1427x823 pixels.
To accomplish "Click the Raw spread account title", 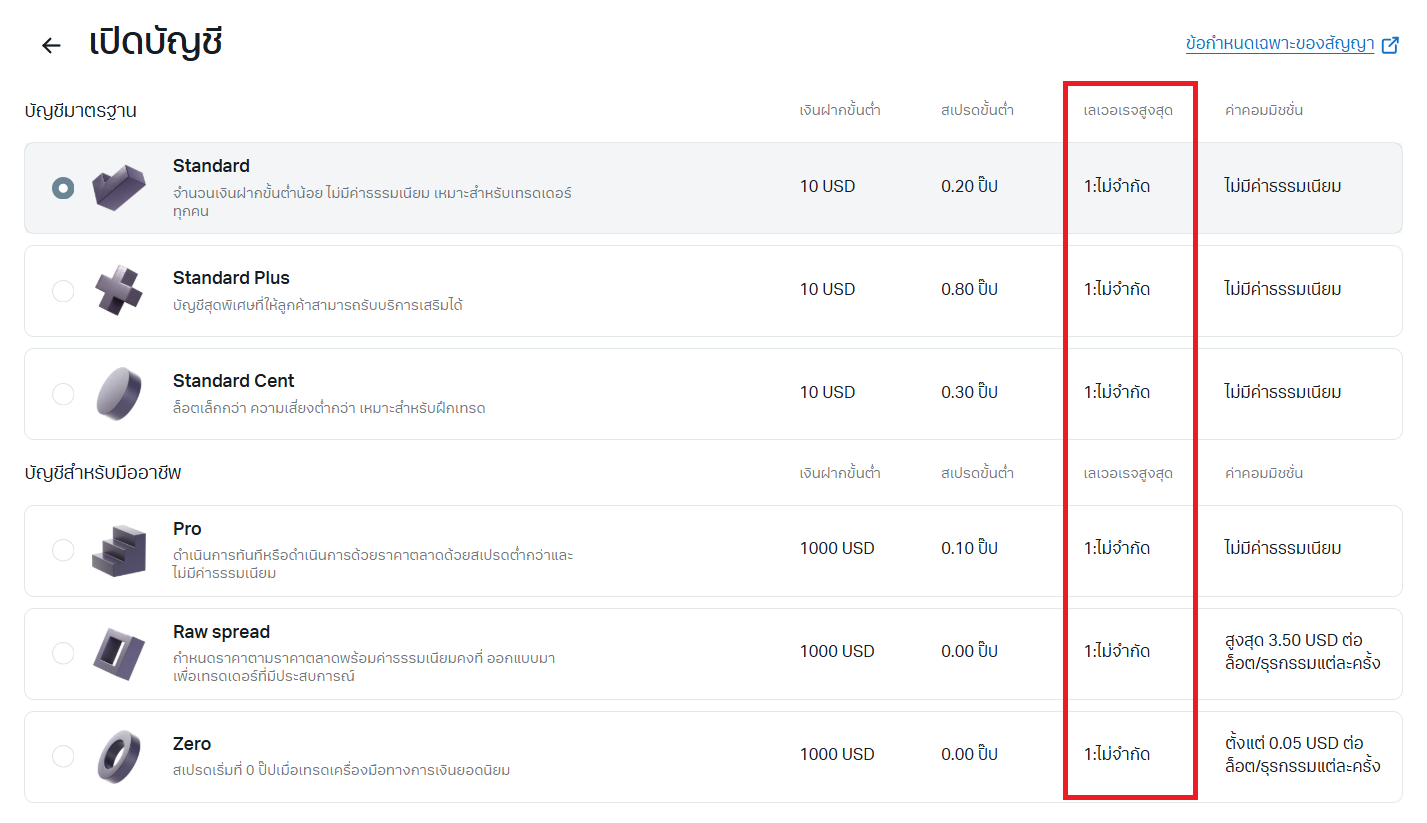I will [x=221, y=632].
